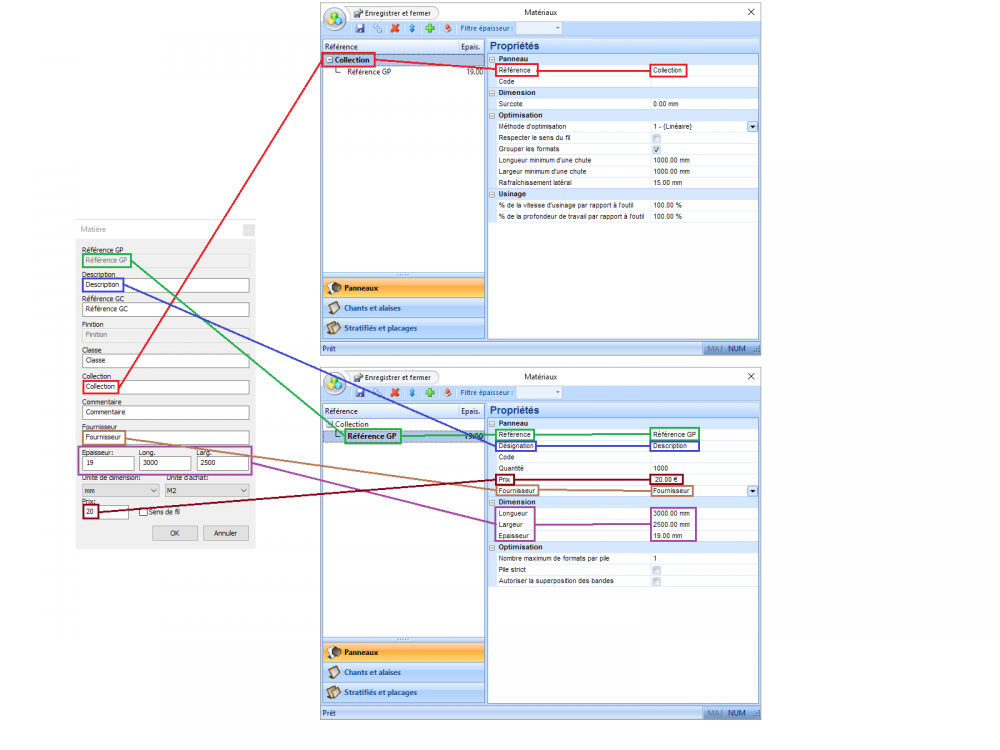This screenshot has height=750, width=1000.
Task: Click the Annuler button in the Matière dialog
Action: point(225,533)
